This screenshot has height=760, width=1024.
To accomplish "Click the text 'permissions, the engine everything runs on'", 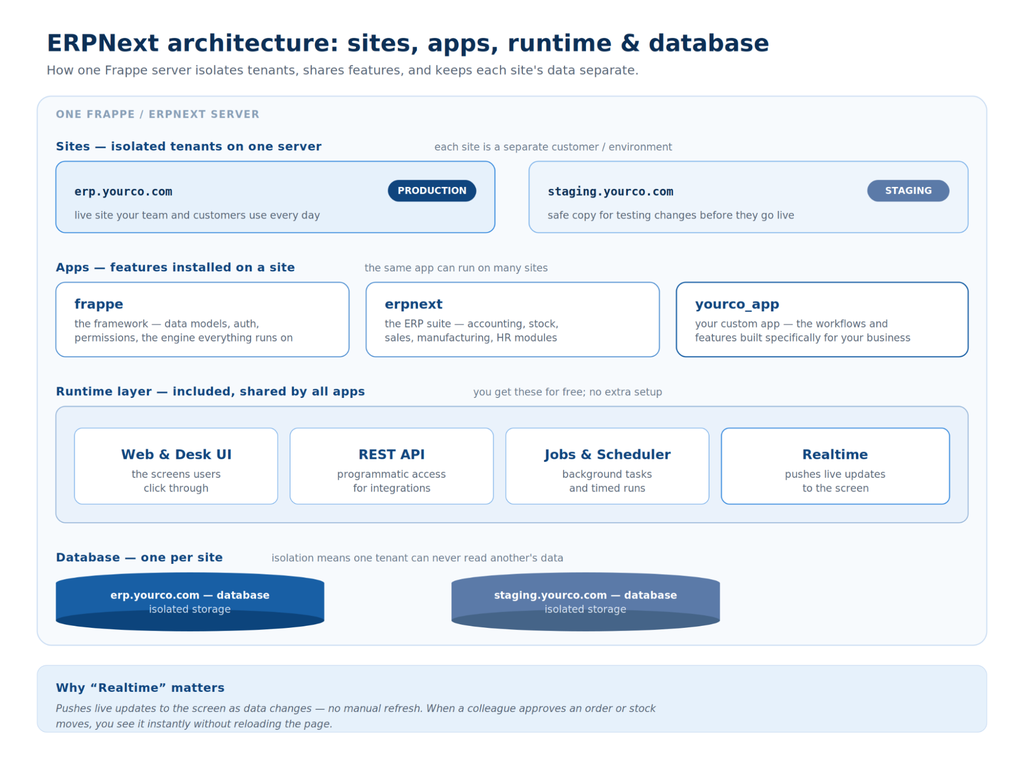I will tap(184, 338).
